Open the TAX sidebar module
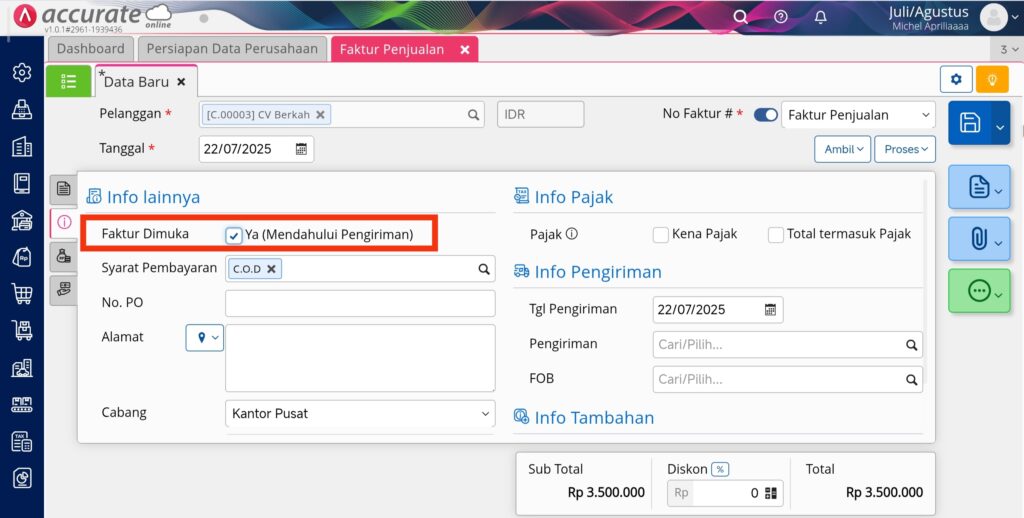Screen dimensions: 1024x518 [x=22, y=442]
